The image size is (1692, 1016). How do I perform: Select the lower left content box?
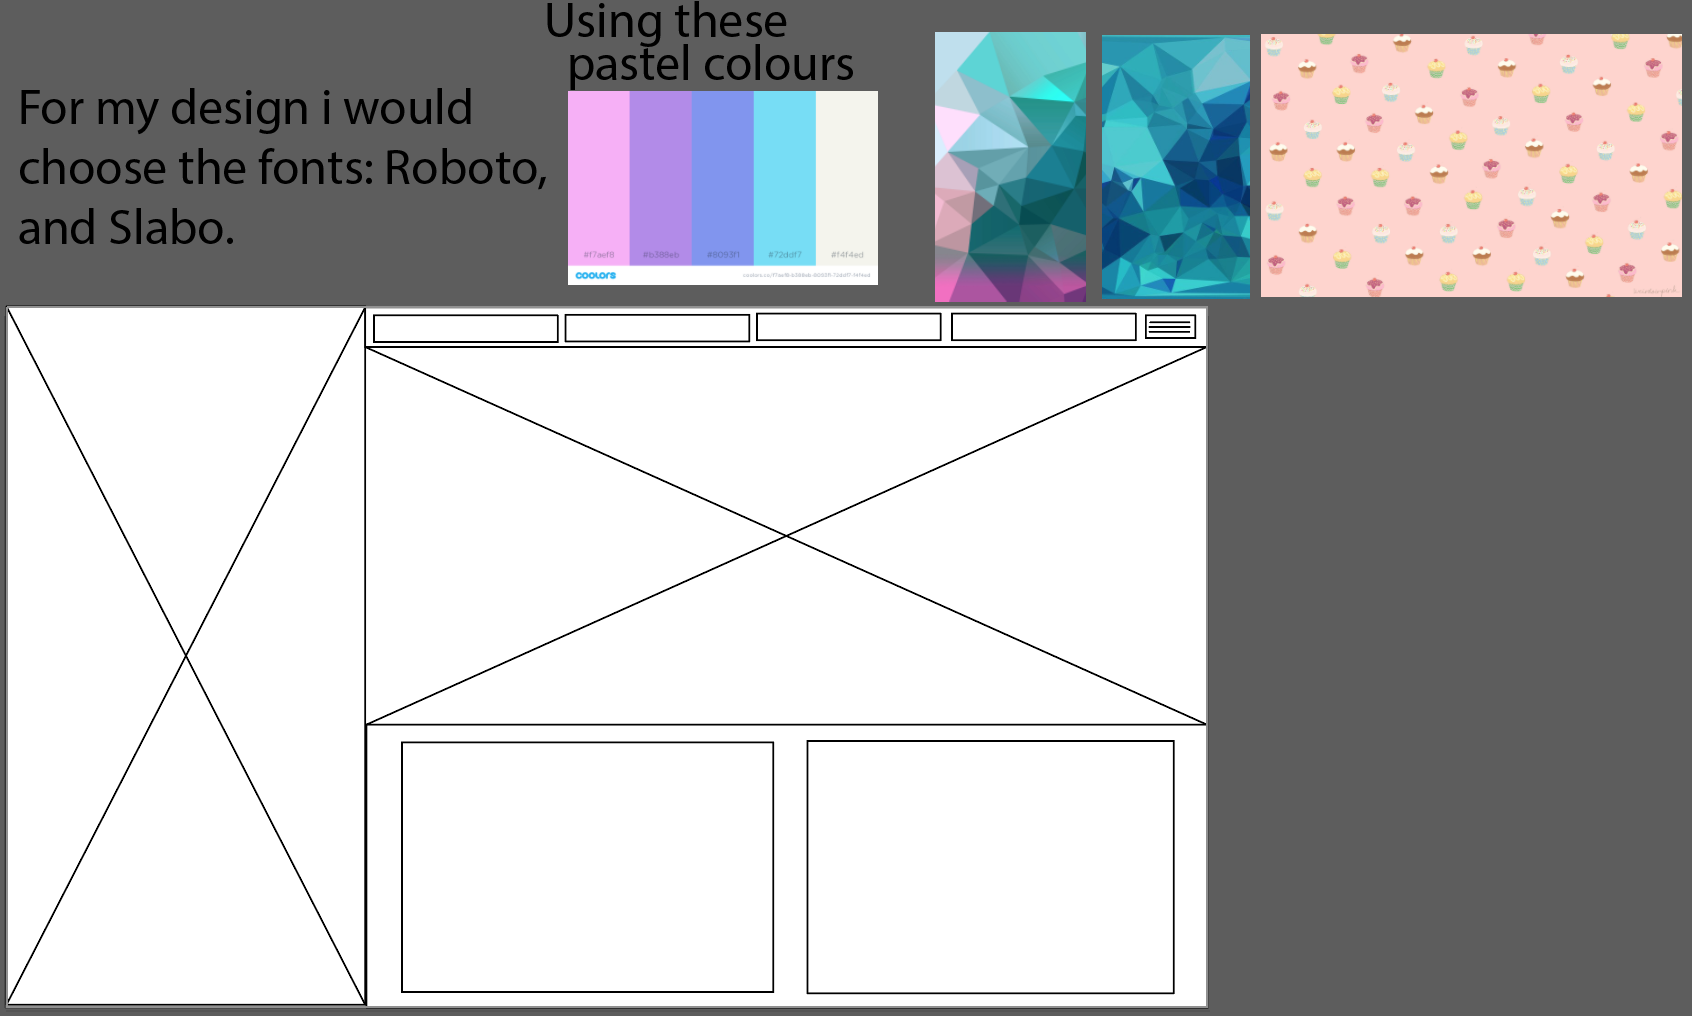(x=588, y=867)
